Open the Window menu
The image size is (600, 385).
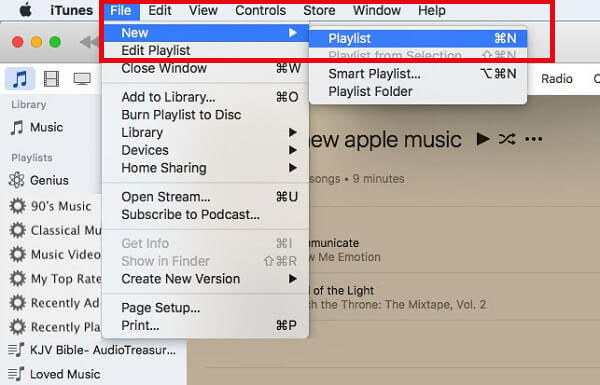(377, 10)
